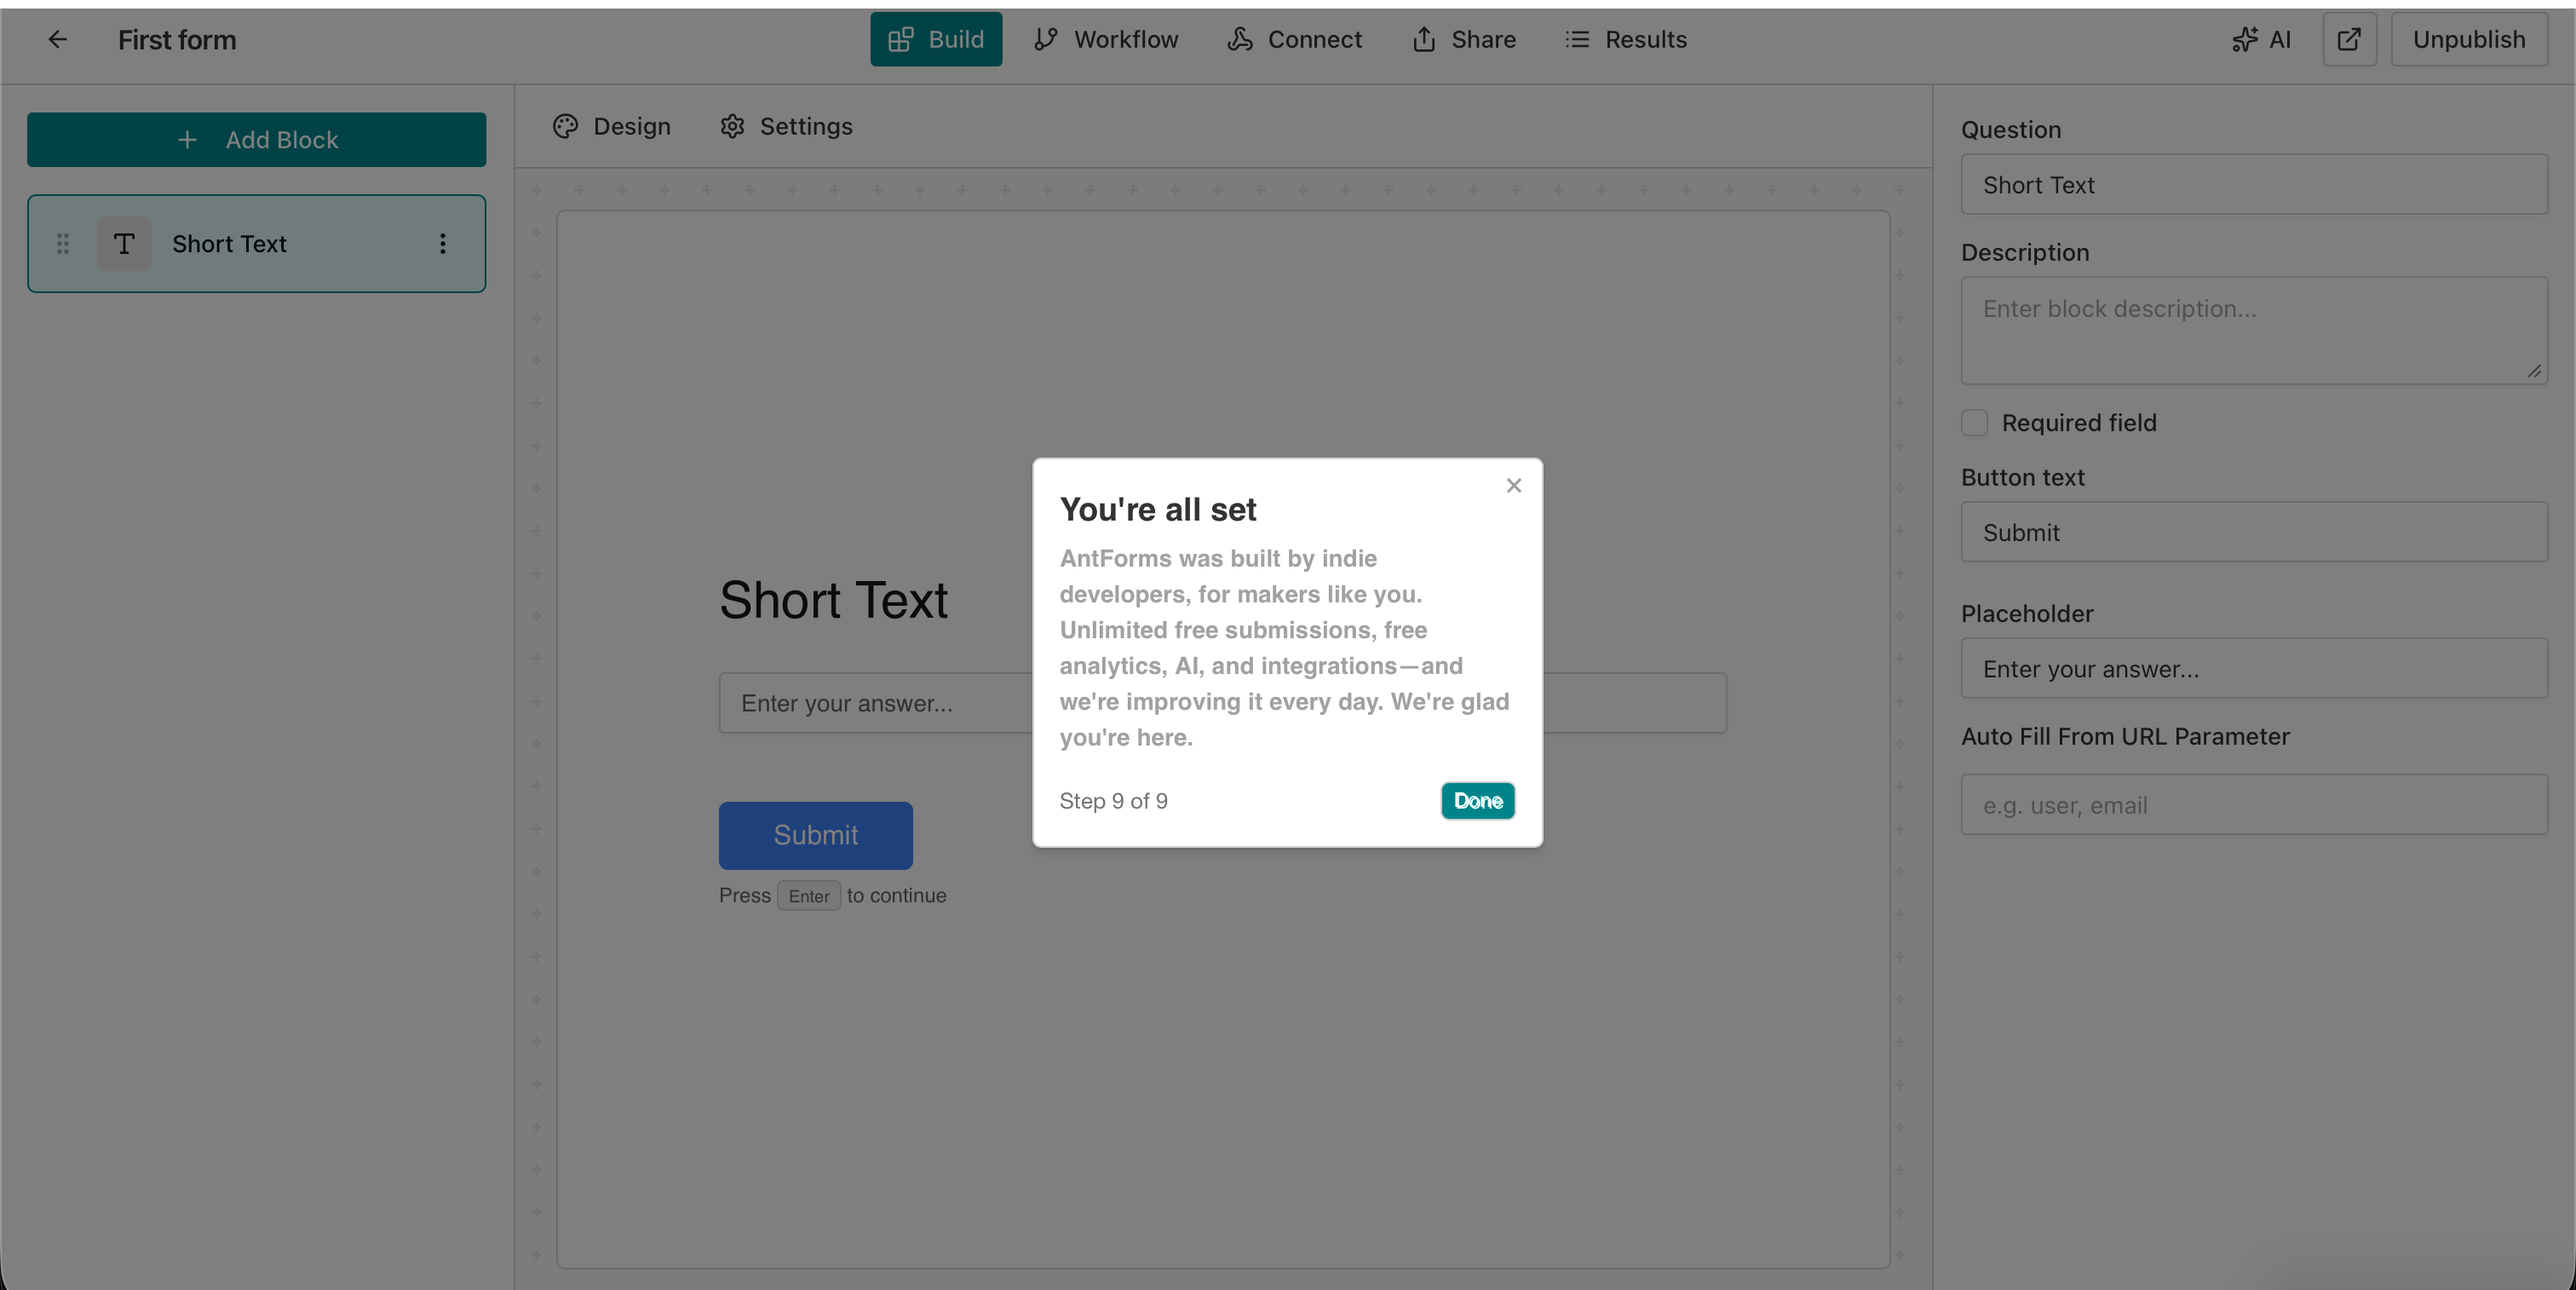Screen dimensions: 2576x1290
Task: Open the AI assistant
Action: coord(2261,39)
